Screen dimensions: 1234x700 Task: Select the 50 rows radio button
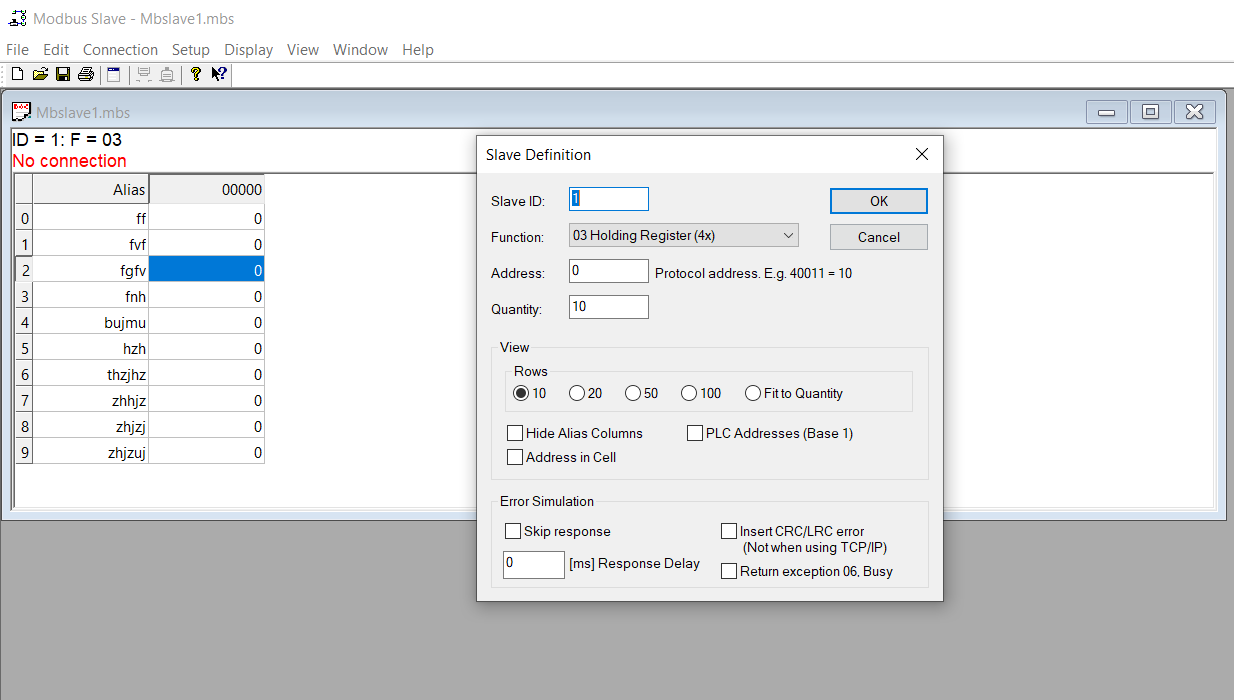pyautogui.click(x=632, y=393)
